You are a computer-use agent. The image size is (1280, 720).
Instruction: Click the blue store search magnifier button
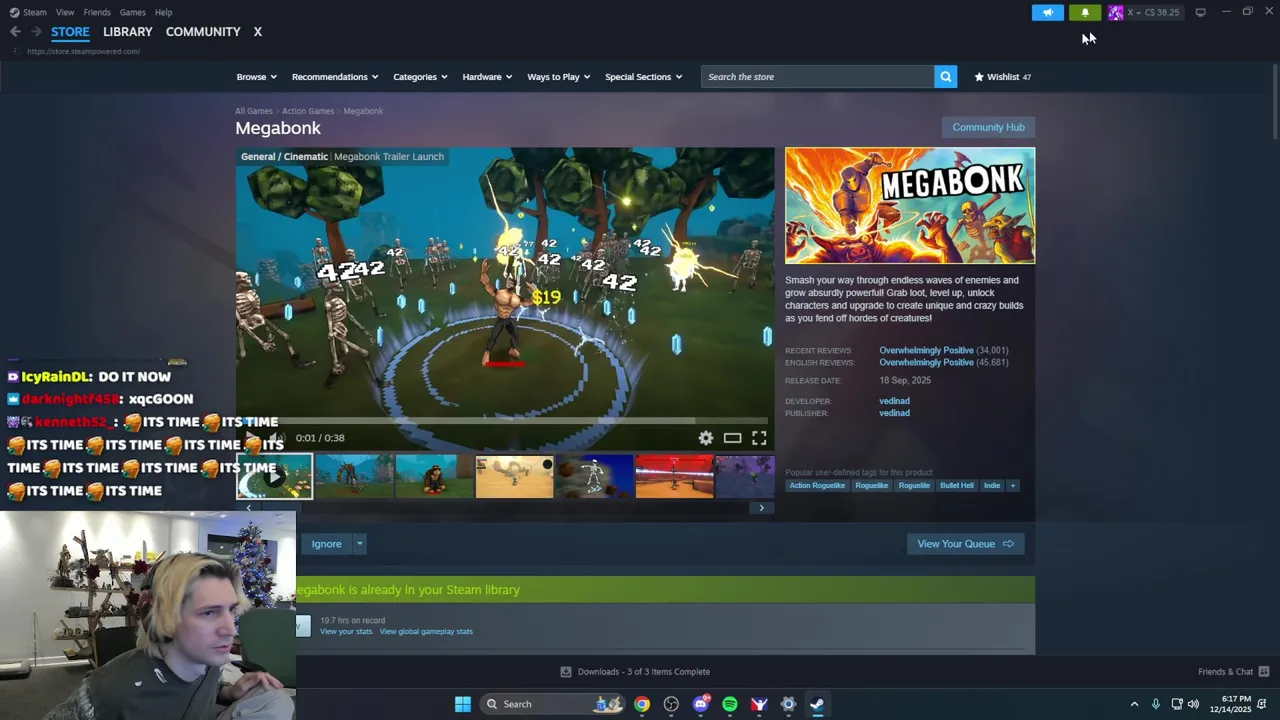pyautogui.click(x=946, y=77)
